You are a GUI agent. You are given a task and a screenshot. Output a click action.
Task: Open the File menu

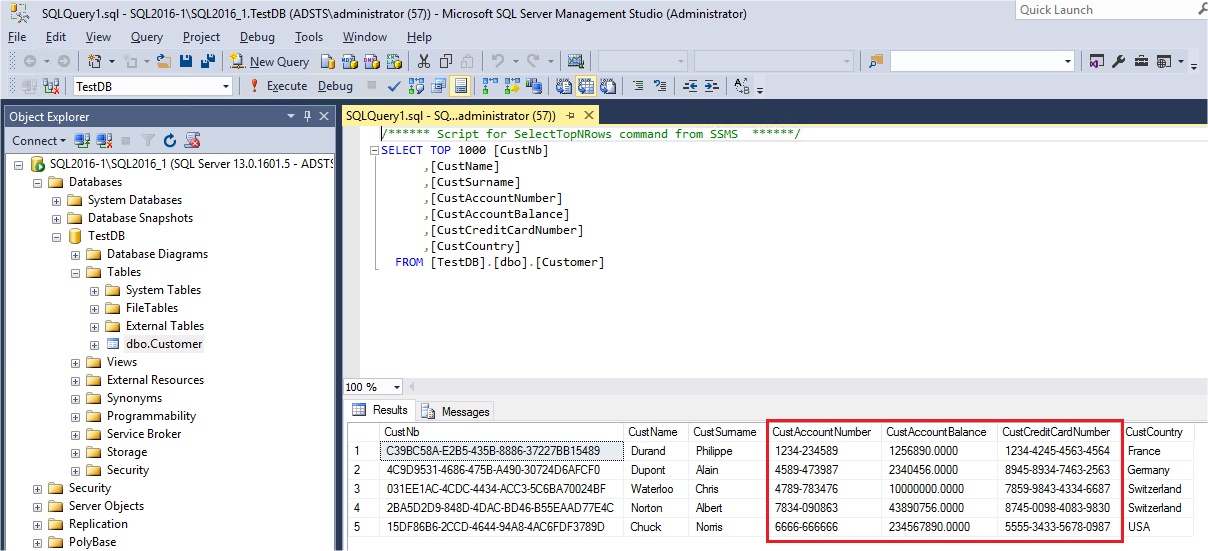[17, 37]
